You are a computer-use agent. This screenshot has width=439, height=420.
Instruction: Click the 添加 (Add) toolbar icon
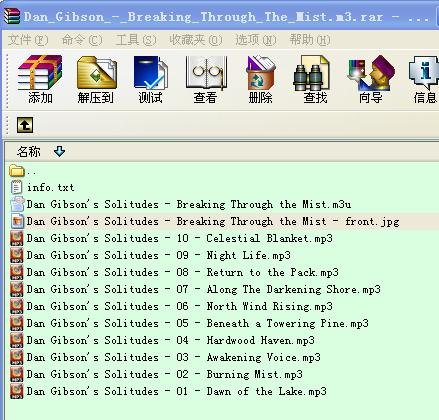pos(40,73)
